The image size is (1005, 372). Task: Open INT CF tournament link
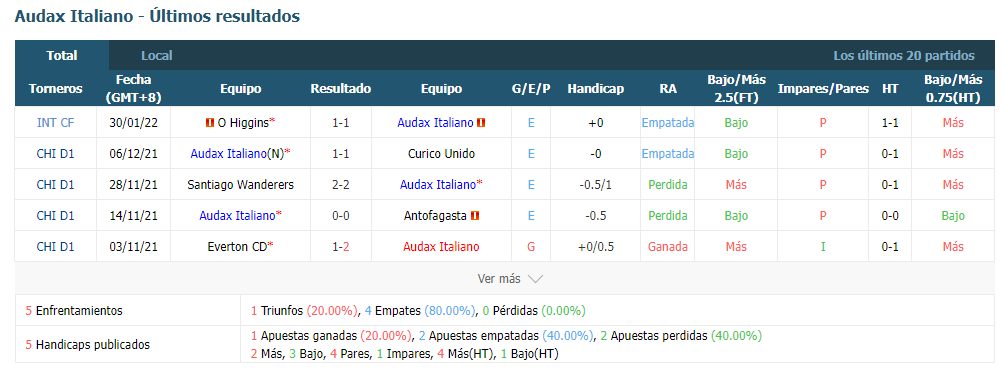click(x=55, y=123)
